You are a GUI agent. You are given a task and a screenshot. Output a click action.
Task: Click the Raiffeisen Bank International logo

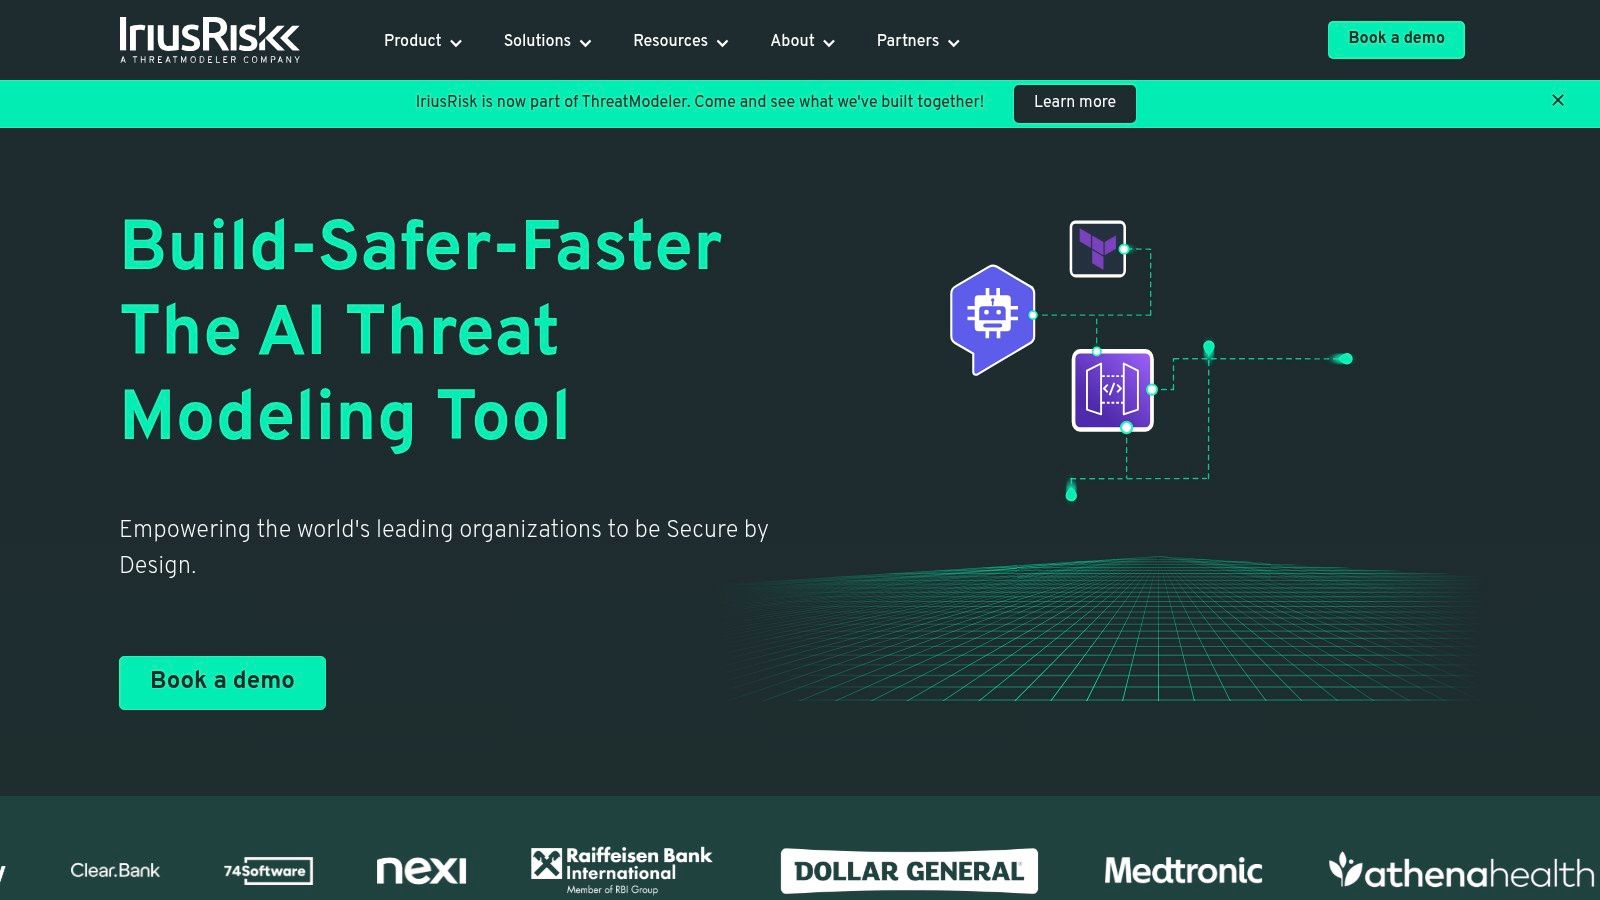point(622,870)
